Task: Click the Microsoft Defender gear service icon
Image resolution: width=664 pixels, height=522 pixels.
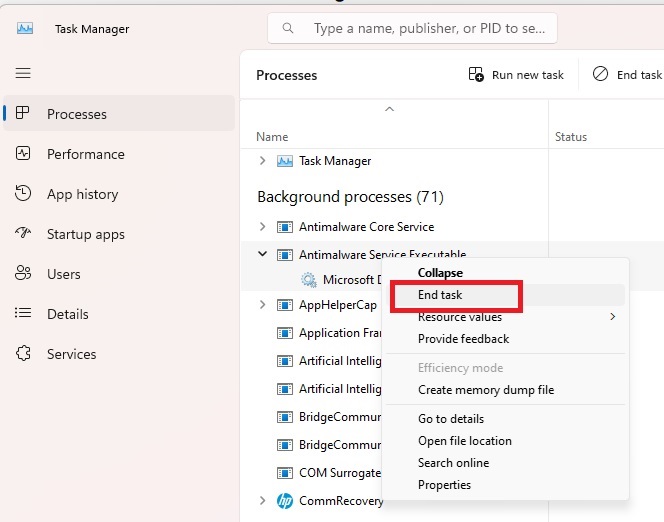Action: tap(309, 280)
